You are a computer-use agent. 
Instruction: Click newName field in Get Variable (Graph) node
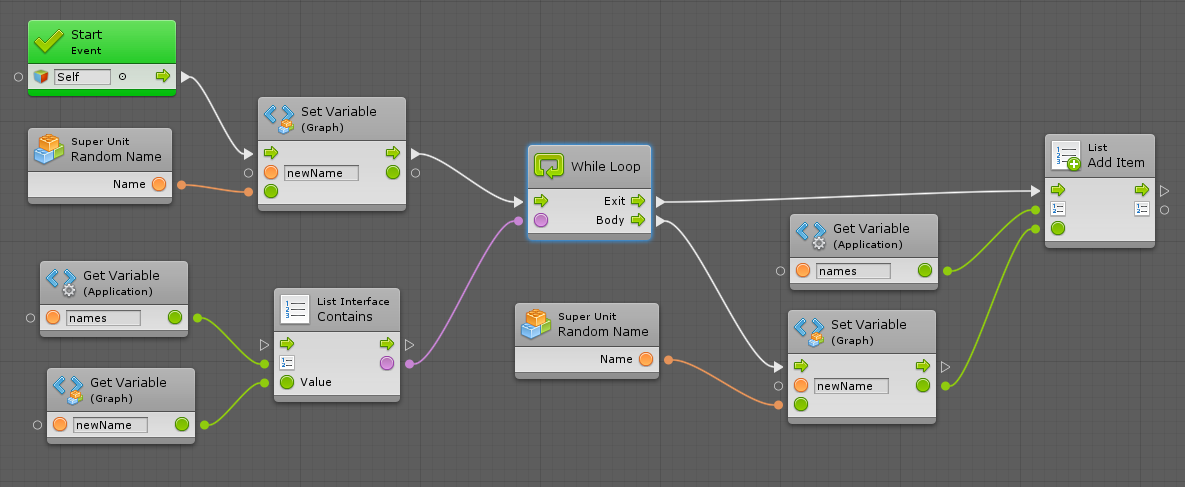click(110, 425)
